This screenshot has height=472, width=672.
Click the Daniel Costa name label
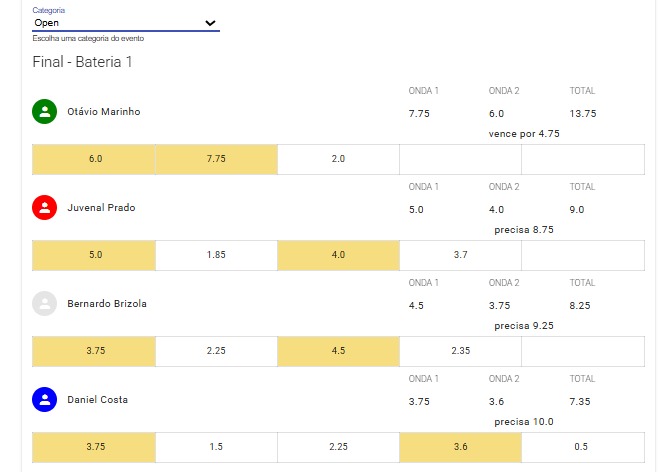tap(97, 400)
